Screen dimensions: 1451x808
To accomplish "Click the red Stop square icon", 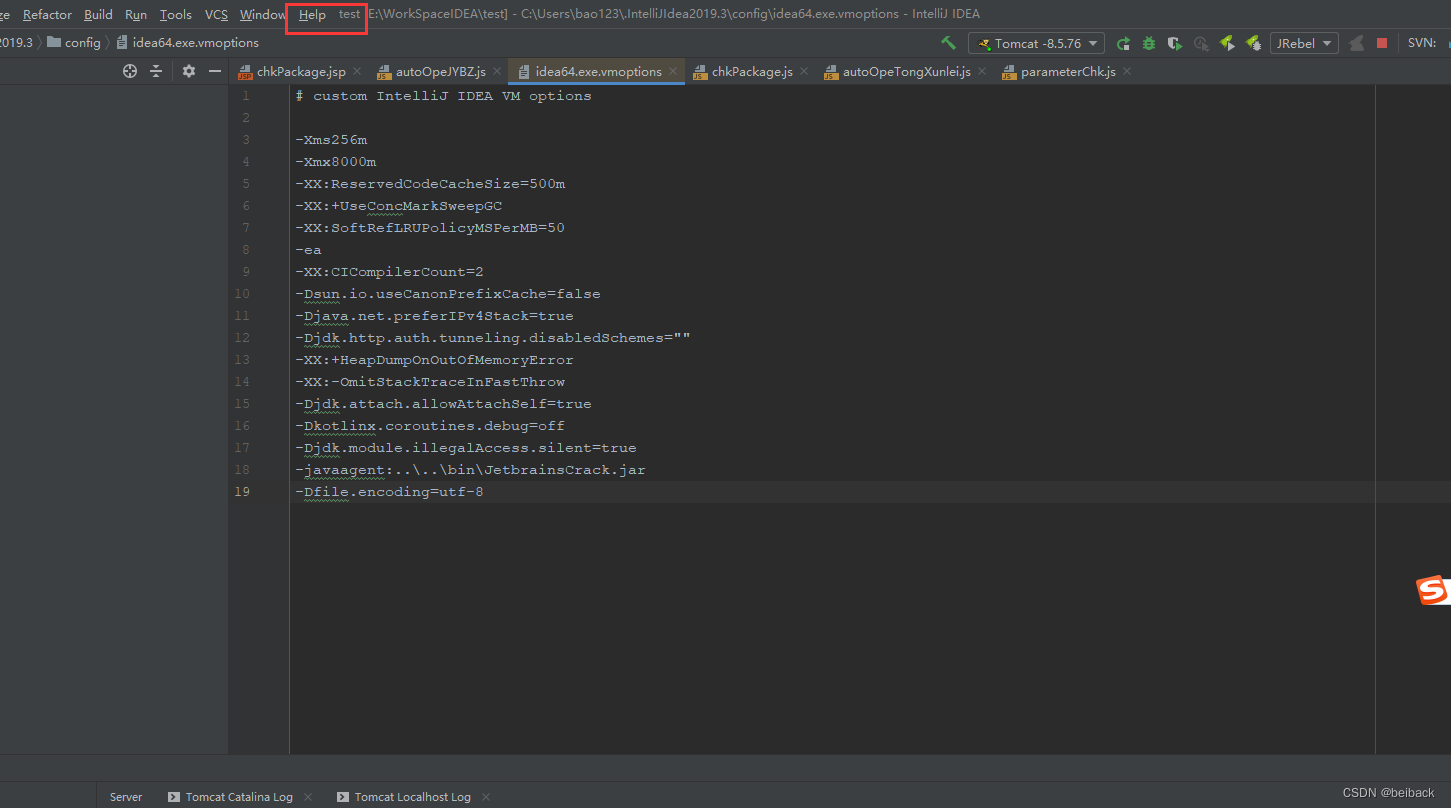I will point(1382,43).
